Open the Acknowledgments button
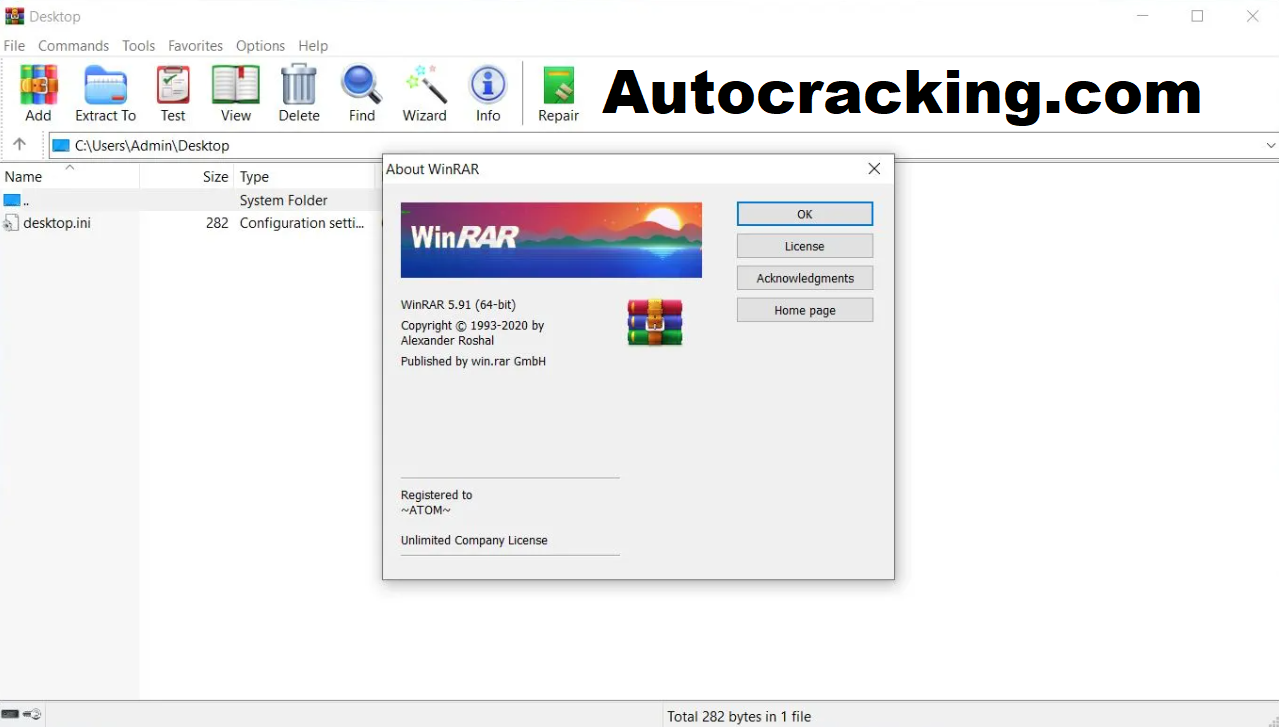This screenshot has height=727, width=1279. pos(805,278)
